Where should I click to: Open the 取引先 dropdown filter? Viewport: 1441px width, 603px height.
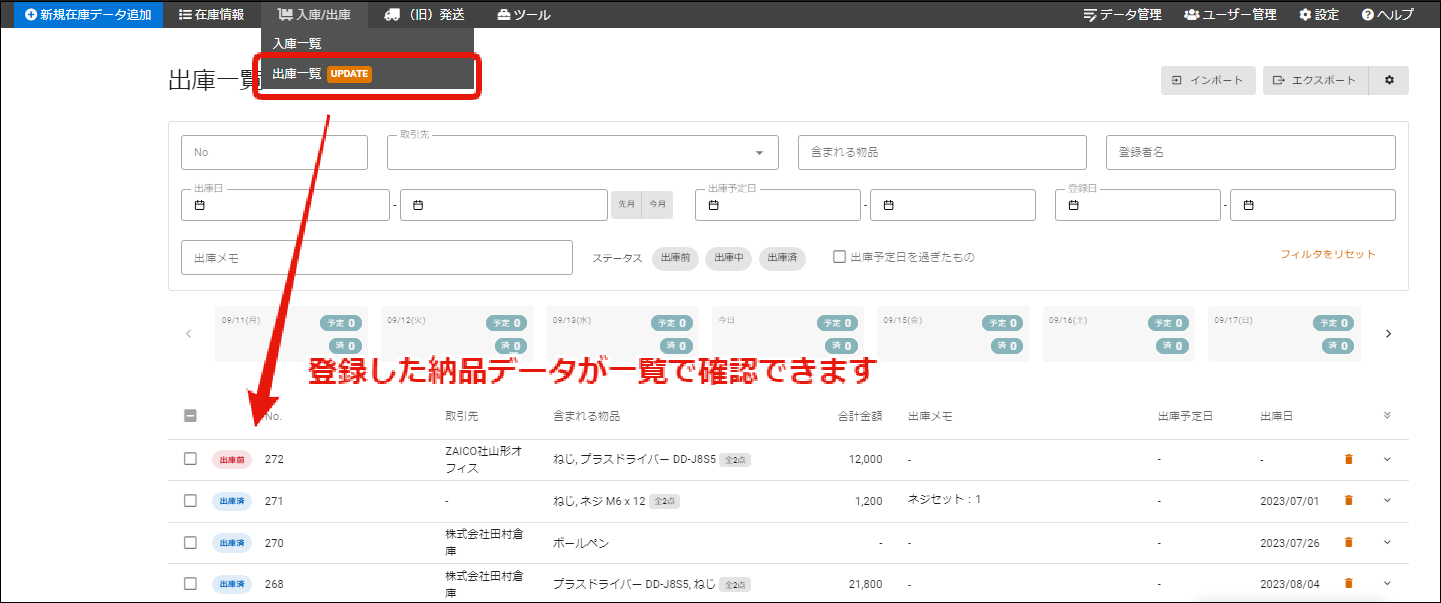(760, 152)
